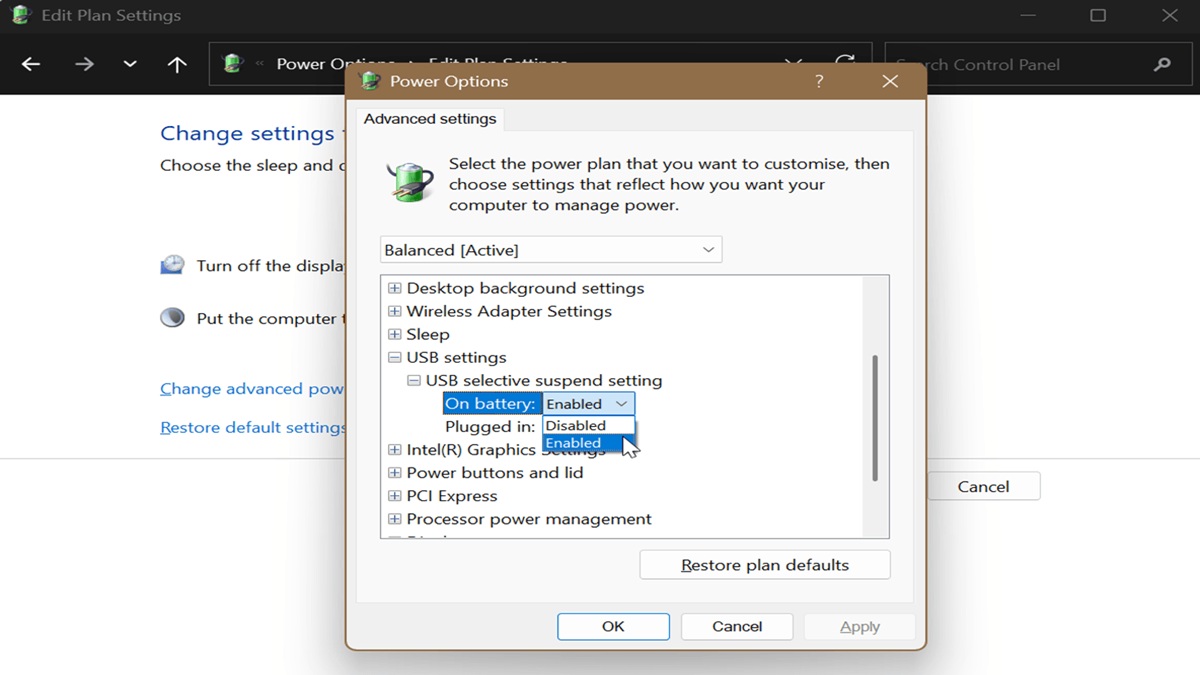Choose Enabled in the On battery list
Screen dimensions: 1200x675
tap(588, 443)
